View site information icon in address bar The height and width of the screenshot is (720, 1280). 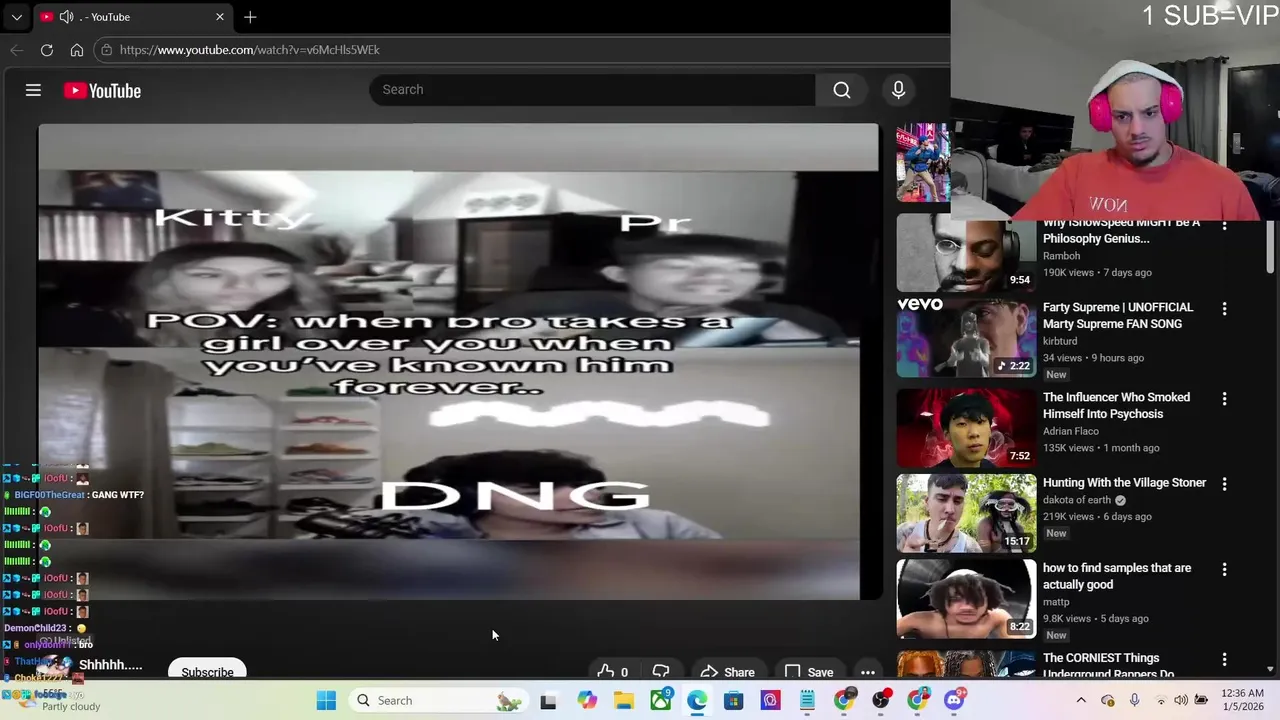coord(106,50)
